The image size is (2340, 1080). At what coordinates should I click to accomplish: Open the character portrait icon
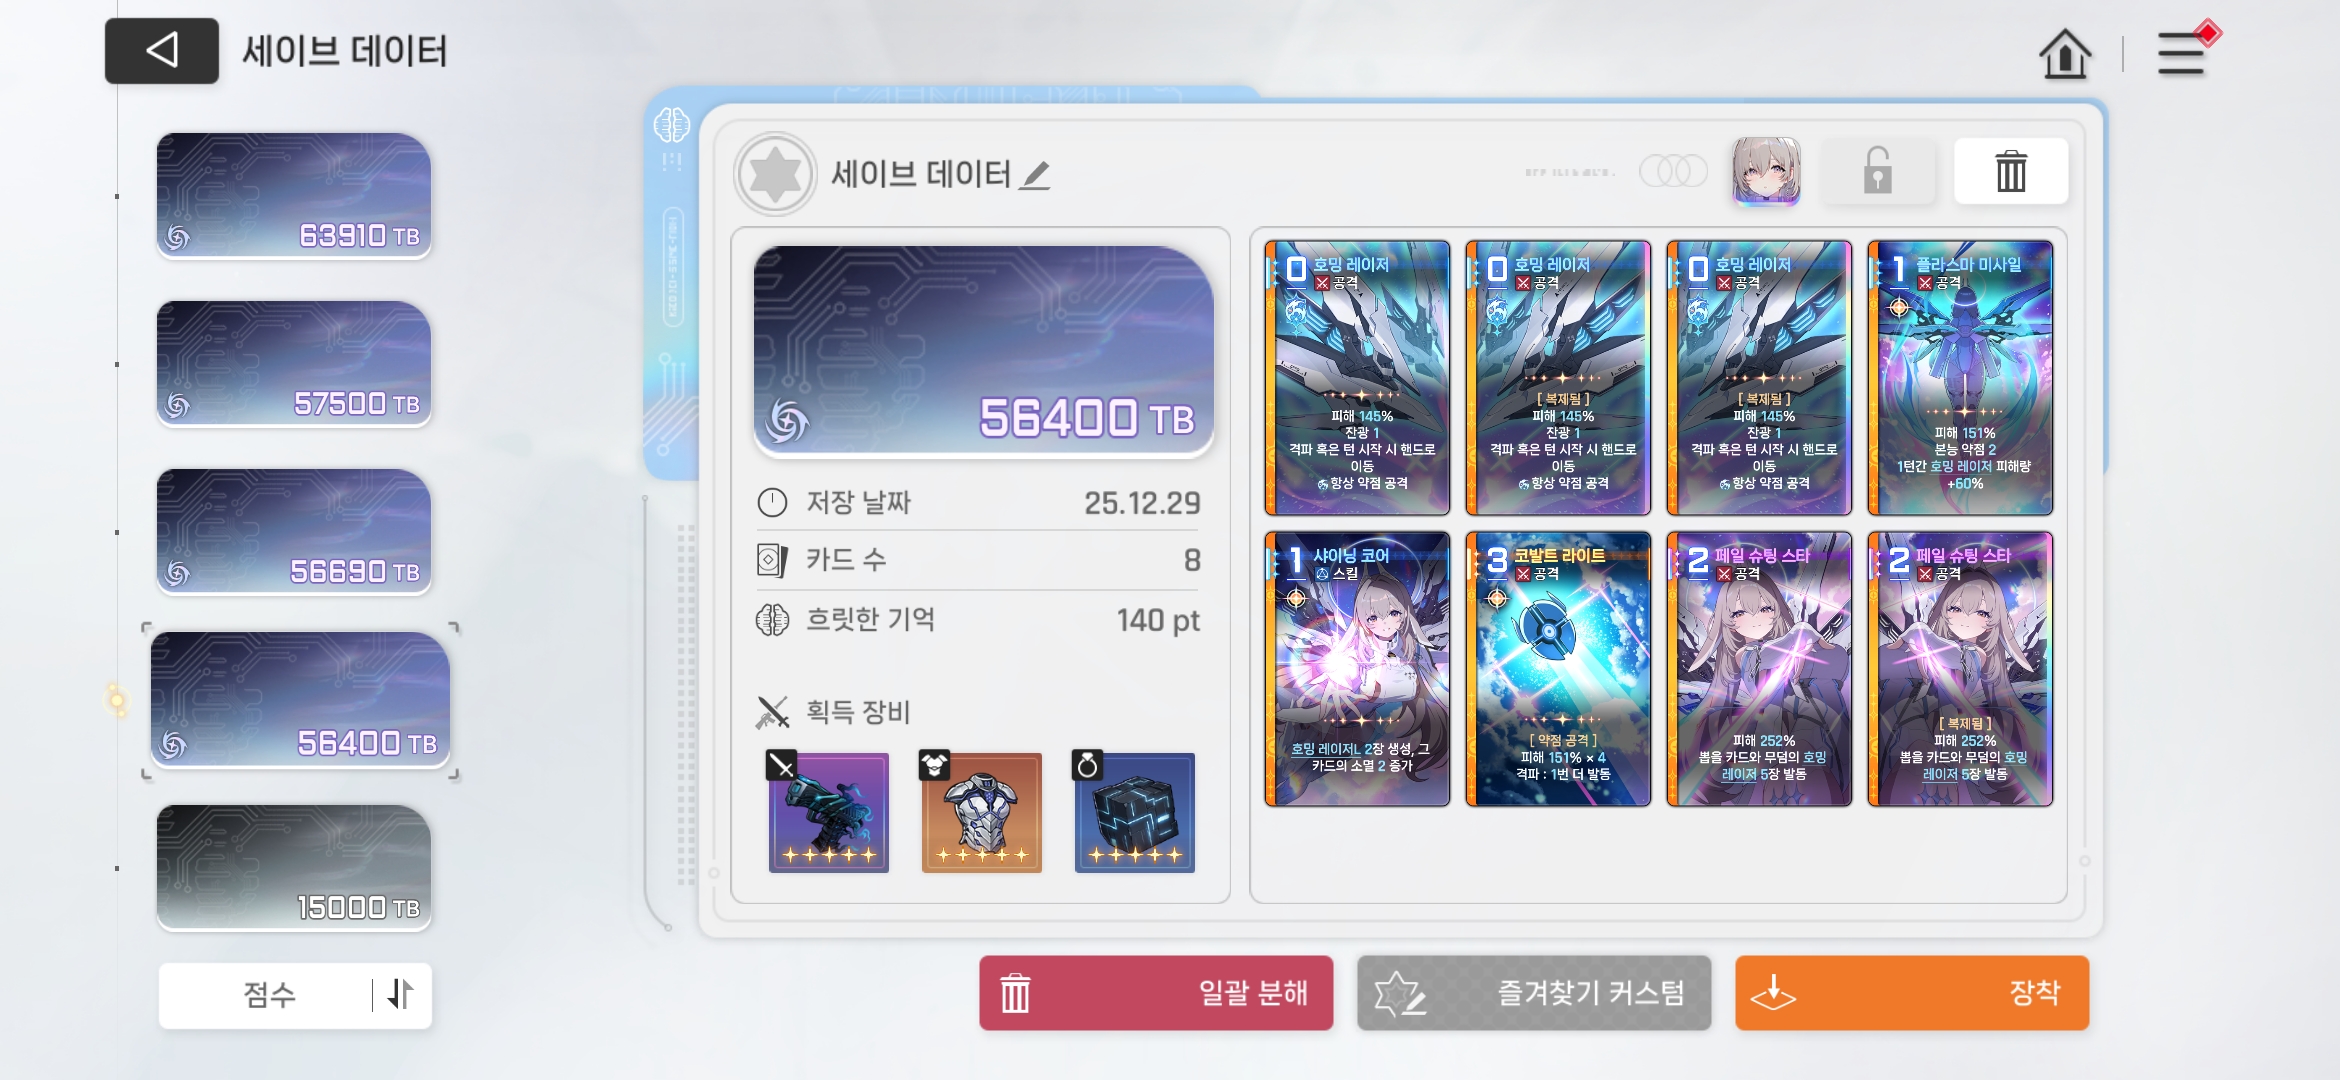pyautogui.click(x=1766, y=171)
